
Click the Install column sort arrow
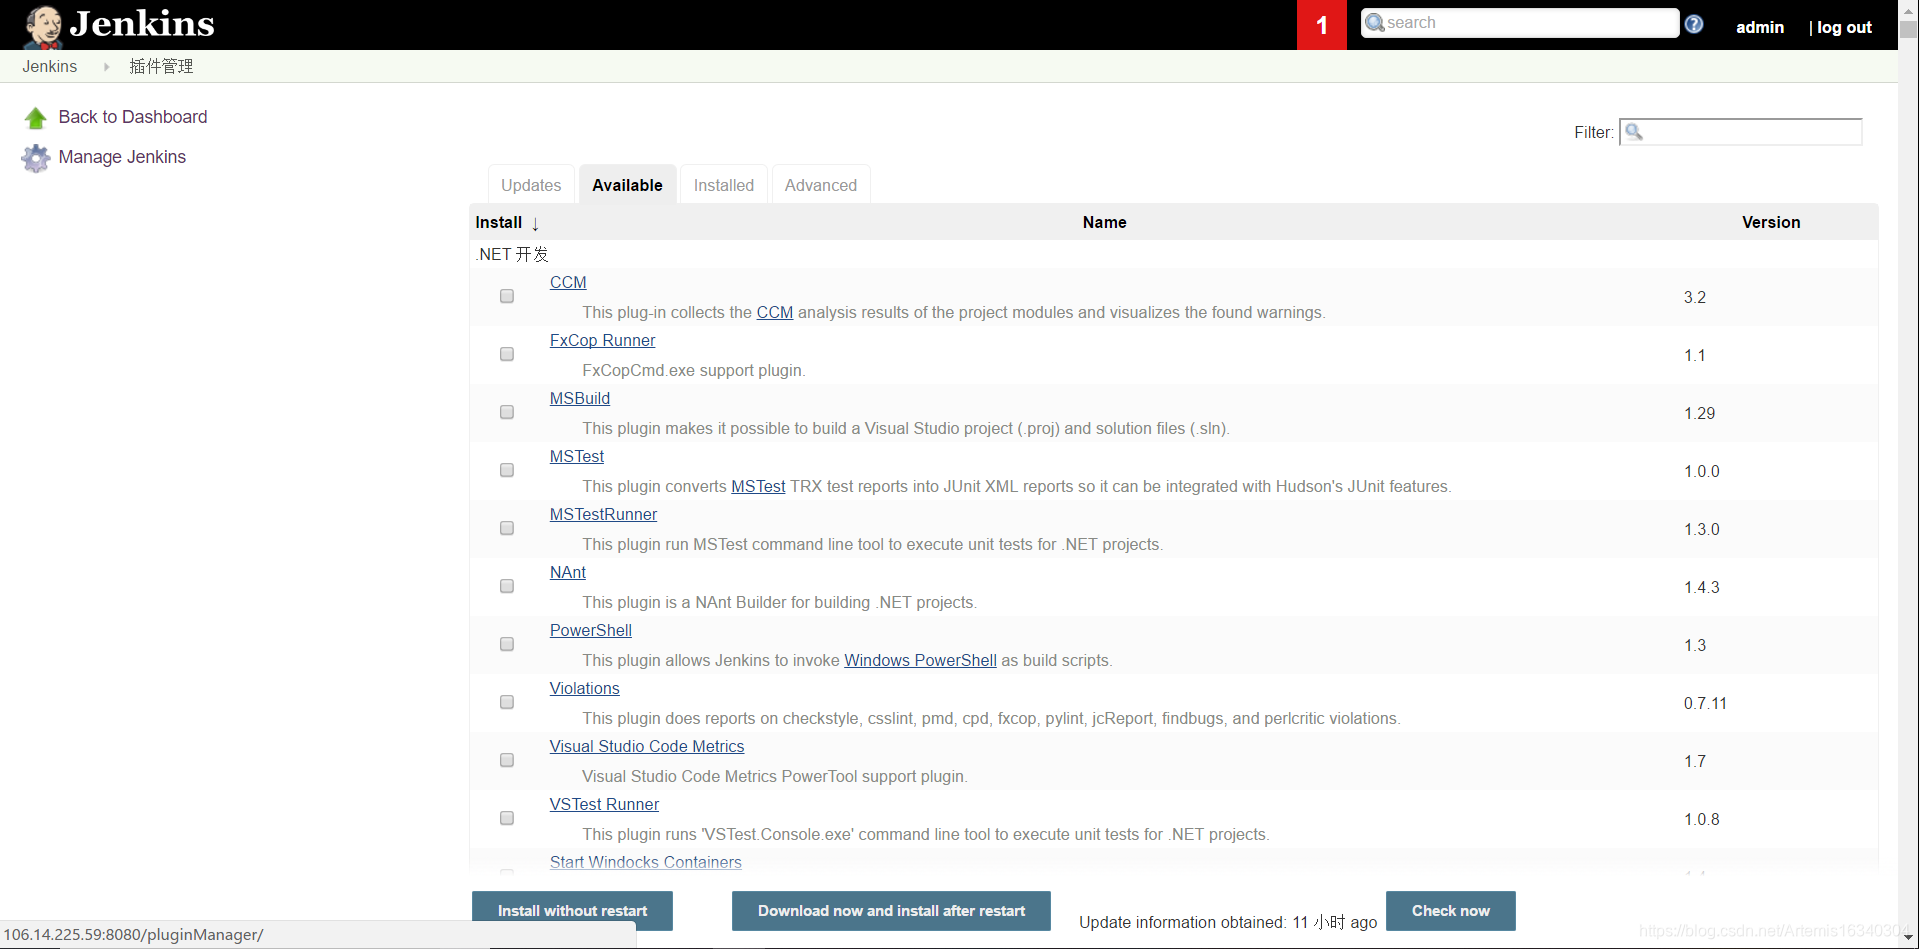535,224
